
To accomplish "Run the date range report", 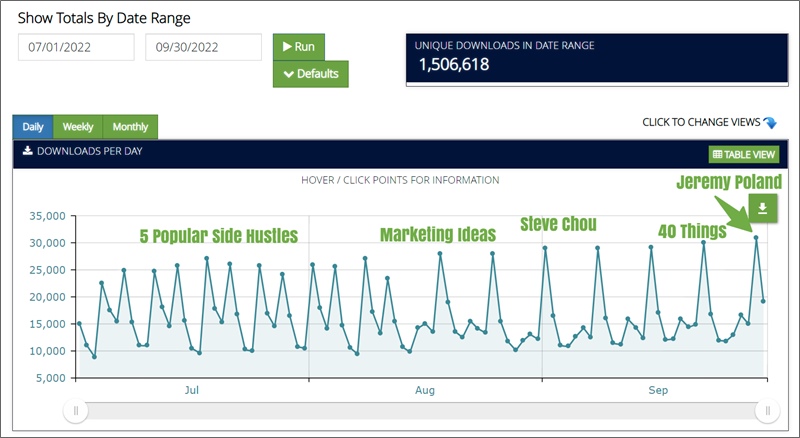I will point(299,47).
